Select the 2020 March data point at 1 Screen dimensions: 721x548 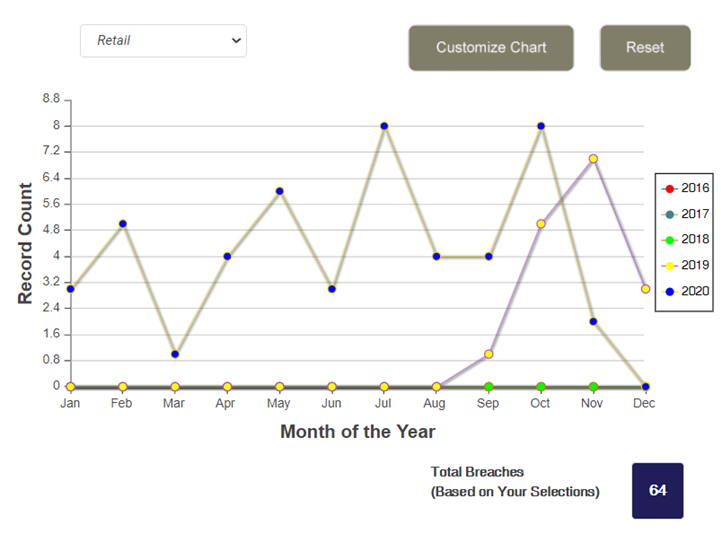(175, 354)
